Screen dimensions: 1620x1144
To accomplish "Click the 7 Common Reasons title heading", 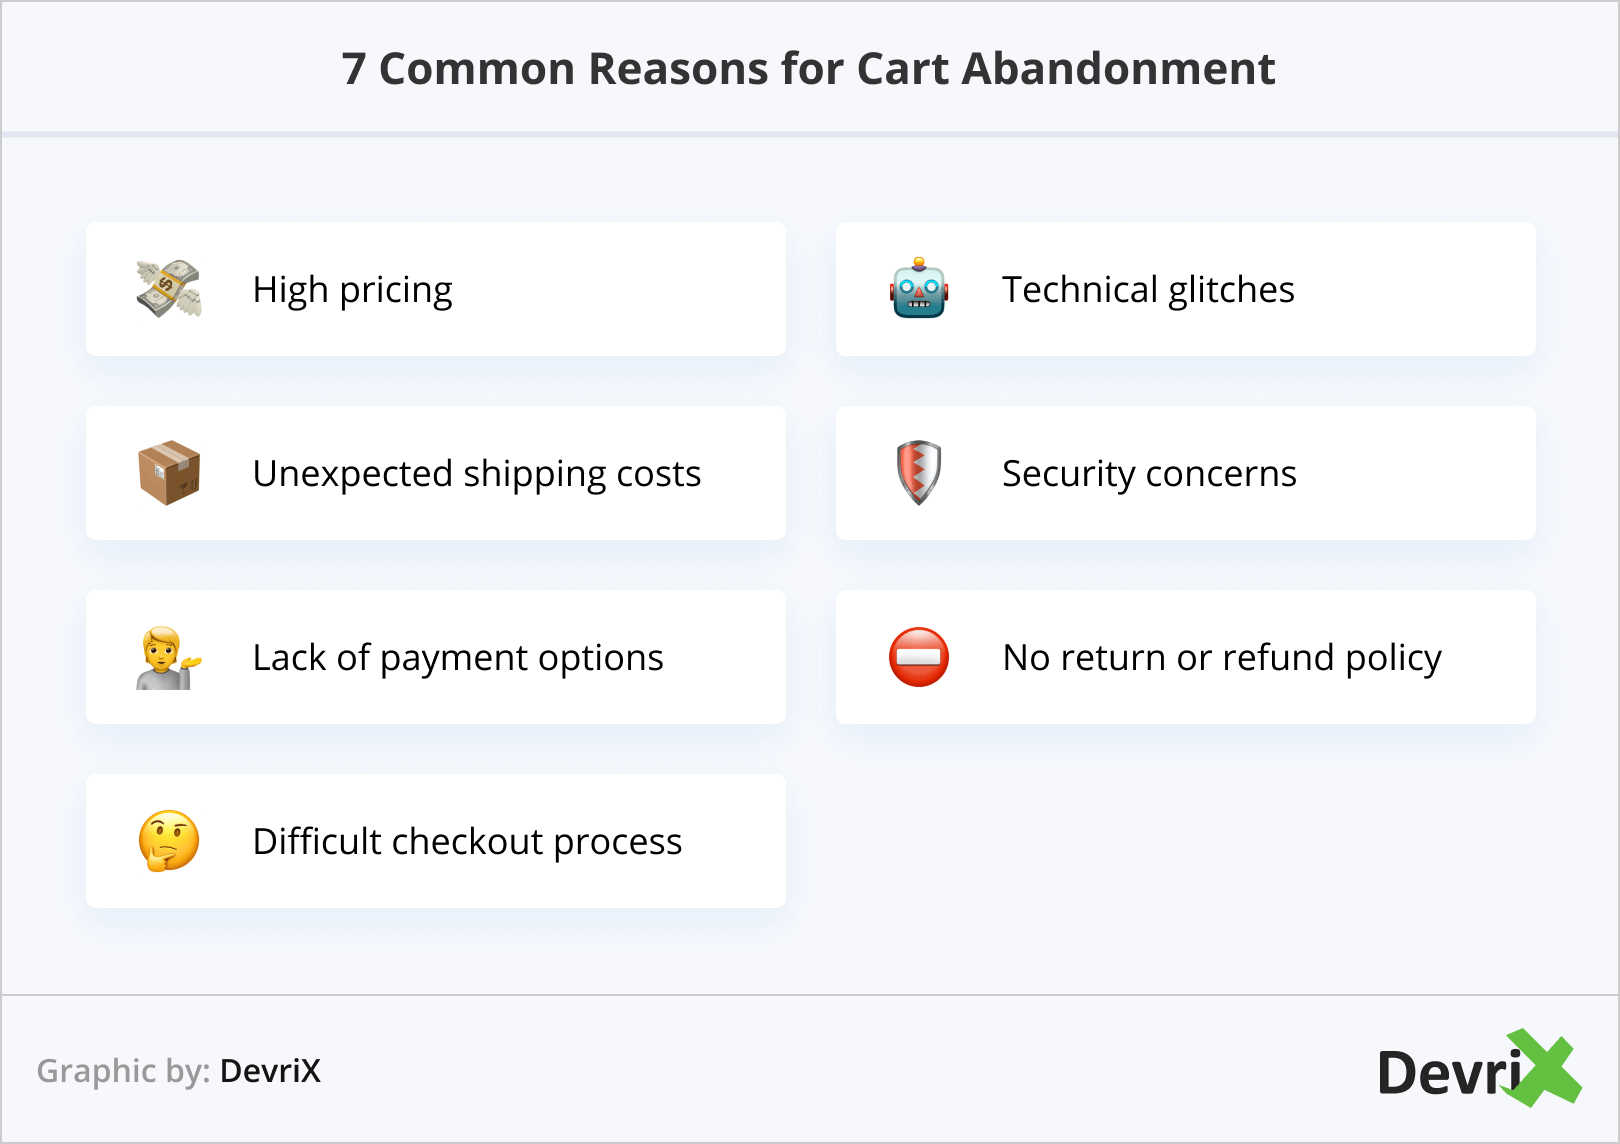I will tap(808, 69).
